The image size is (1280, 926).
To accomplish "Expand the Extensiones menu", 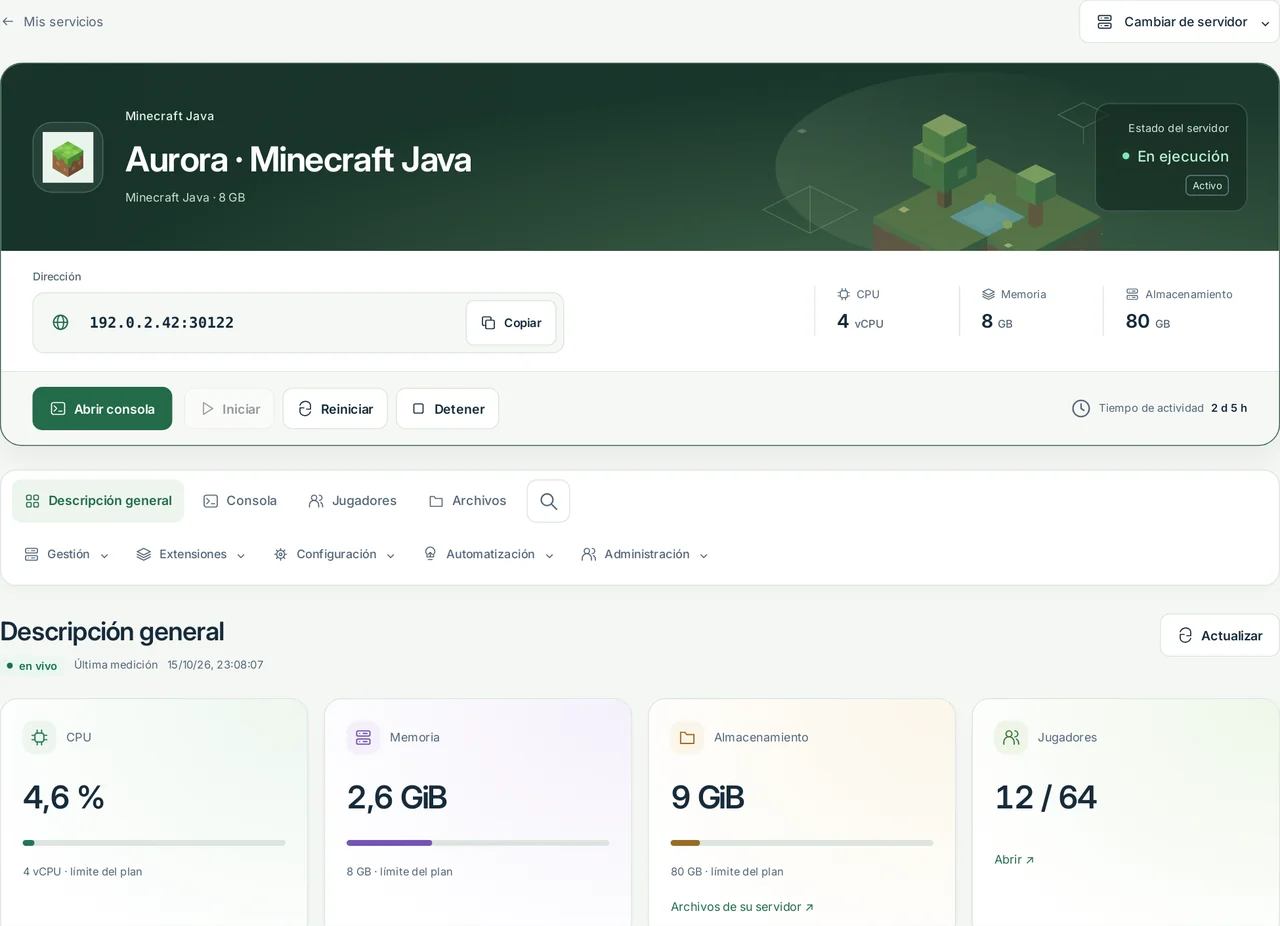I will click(x=191, y=554).
